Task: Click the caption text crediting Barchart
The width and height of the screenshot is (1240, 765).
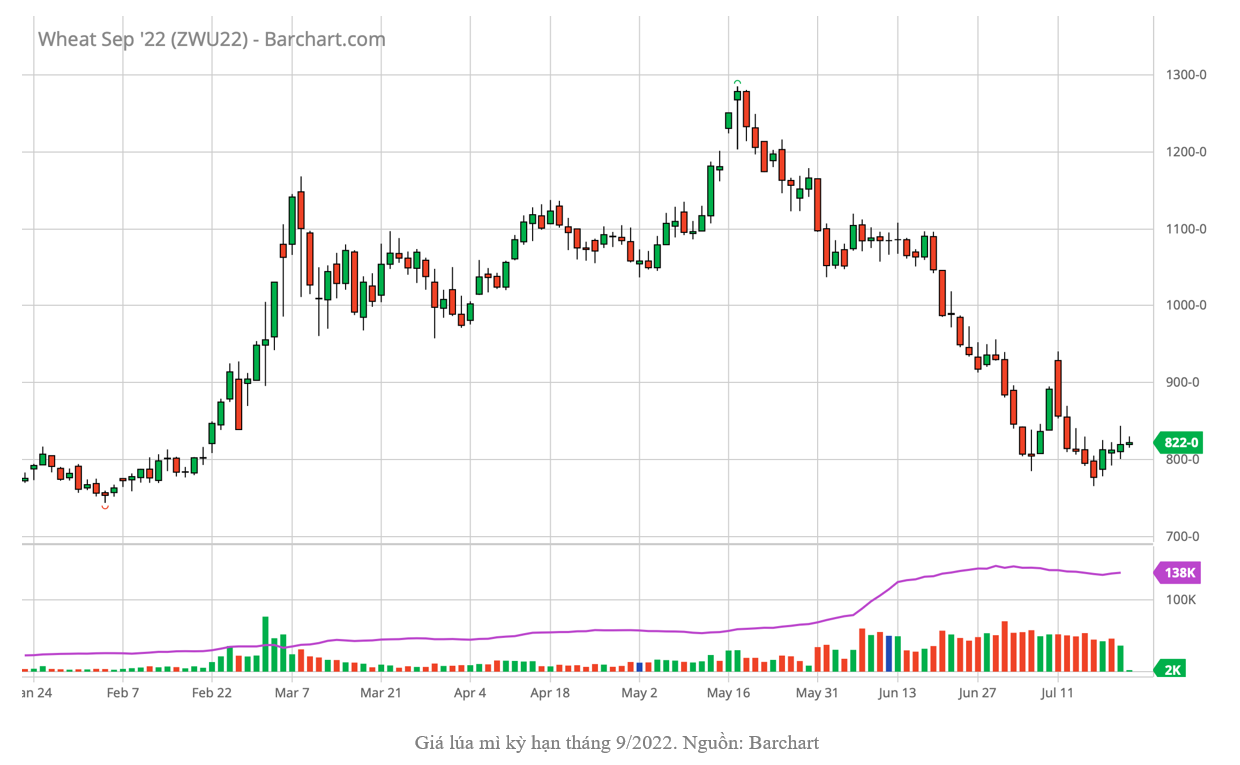Action: (x=617, y=743)
